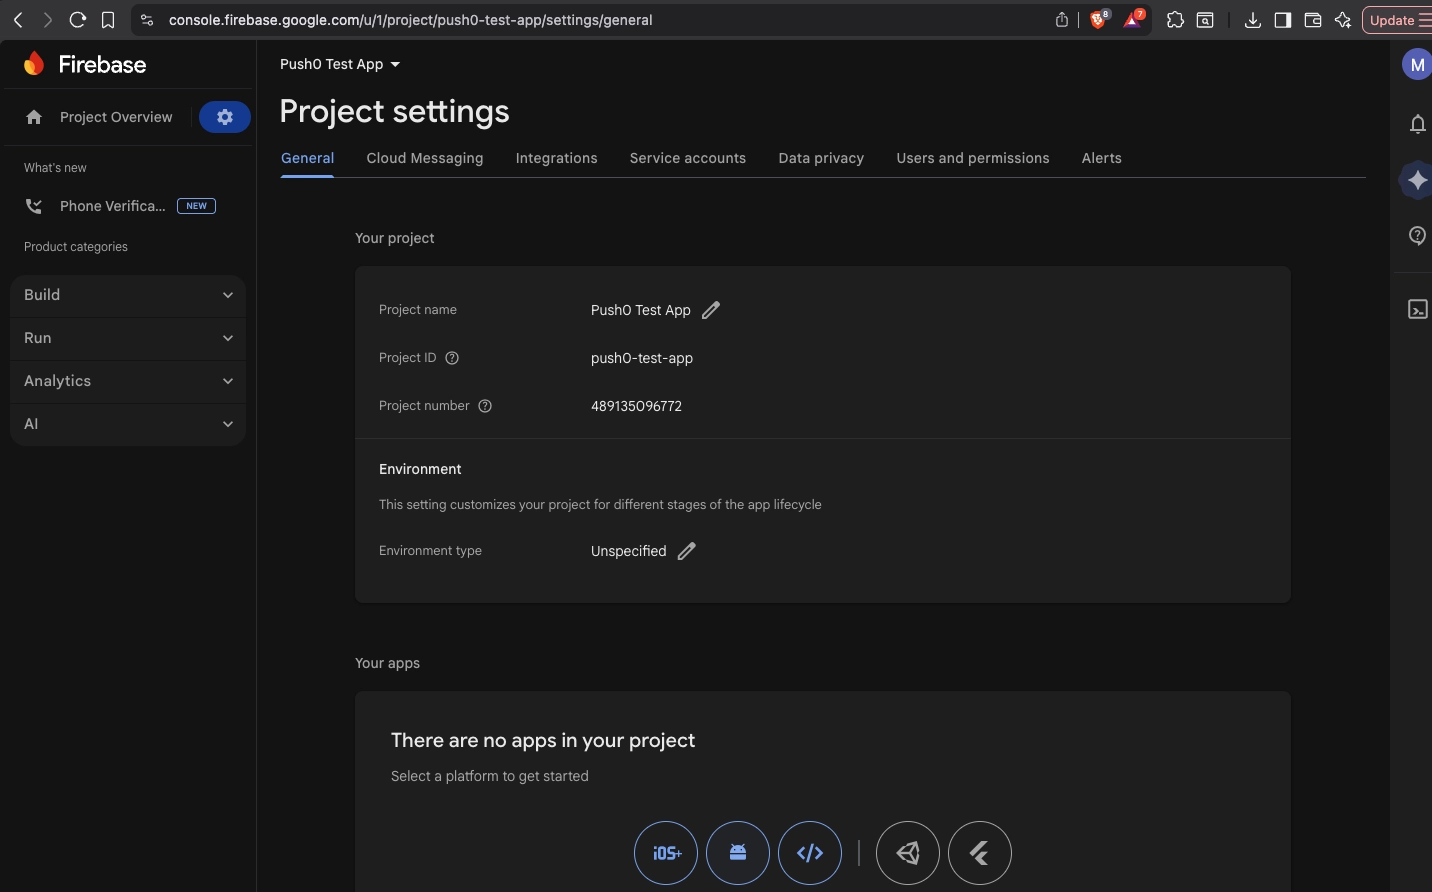Open the Firebase CLI terminal icon
Image resolution: width=1432 pixels, height=892 pixels.
coord(1417,310)
